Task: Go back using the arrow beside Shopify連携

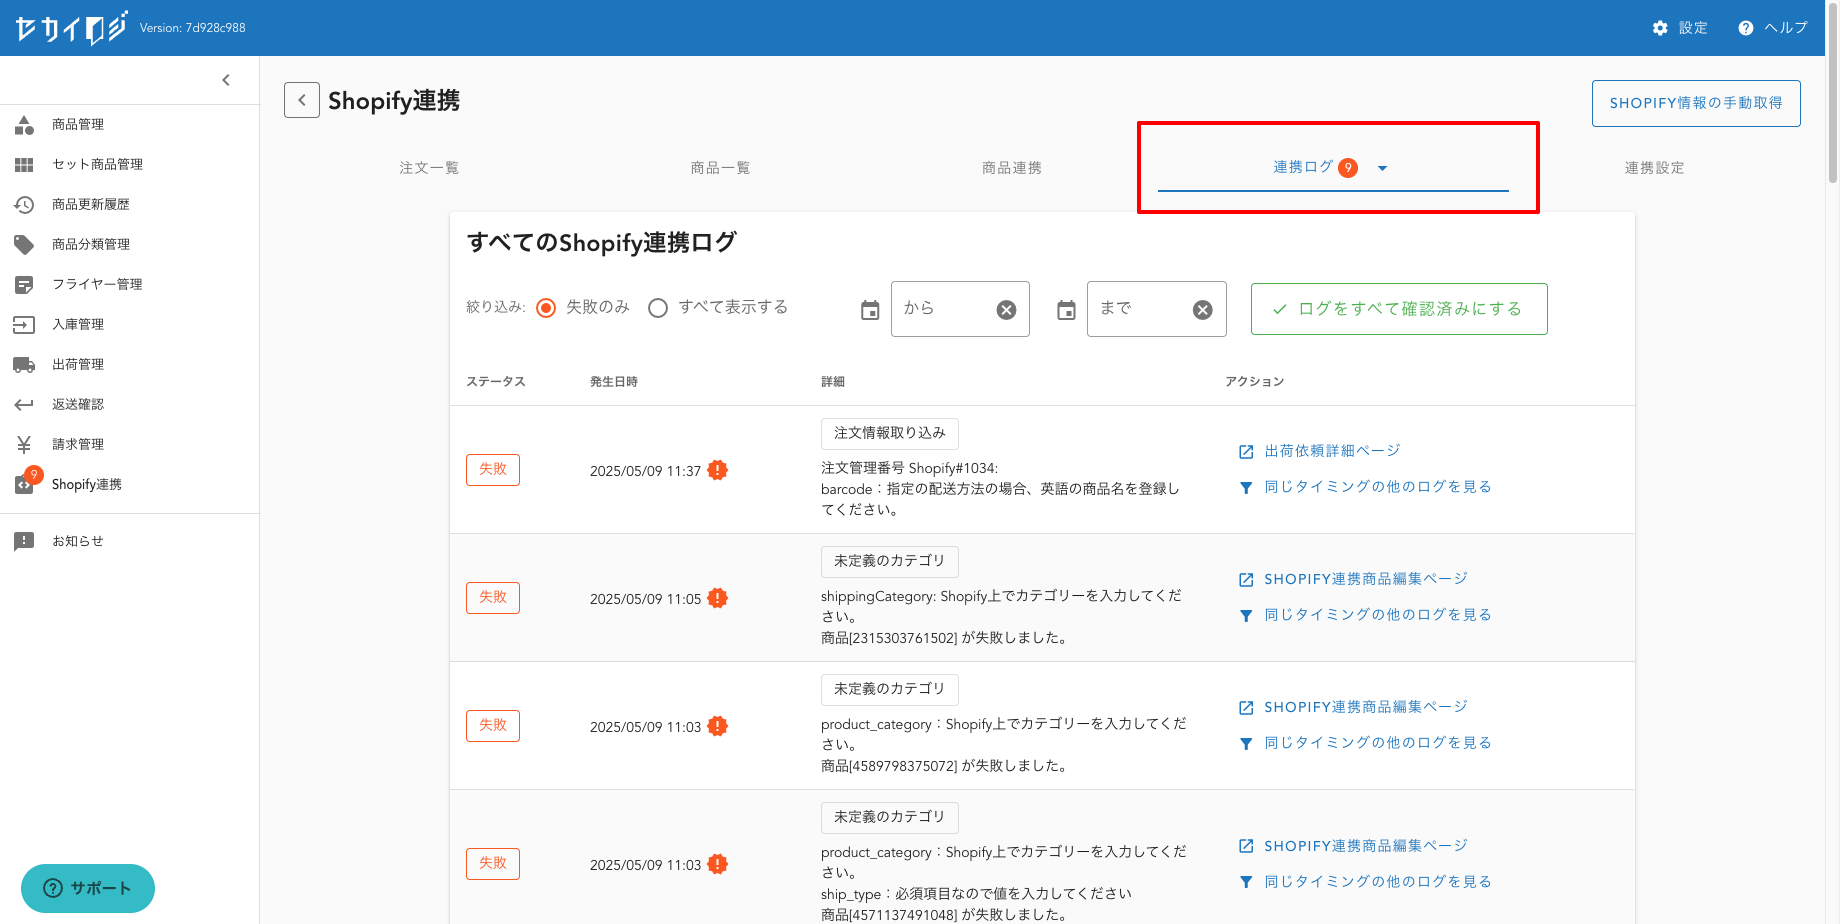Action: 302,100
